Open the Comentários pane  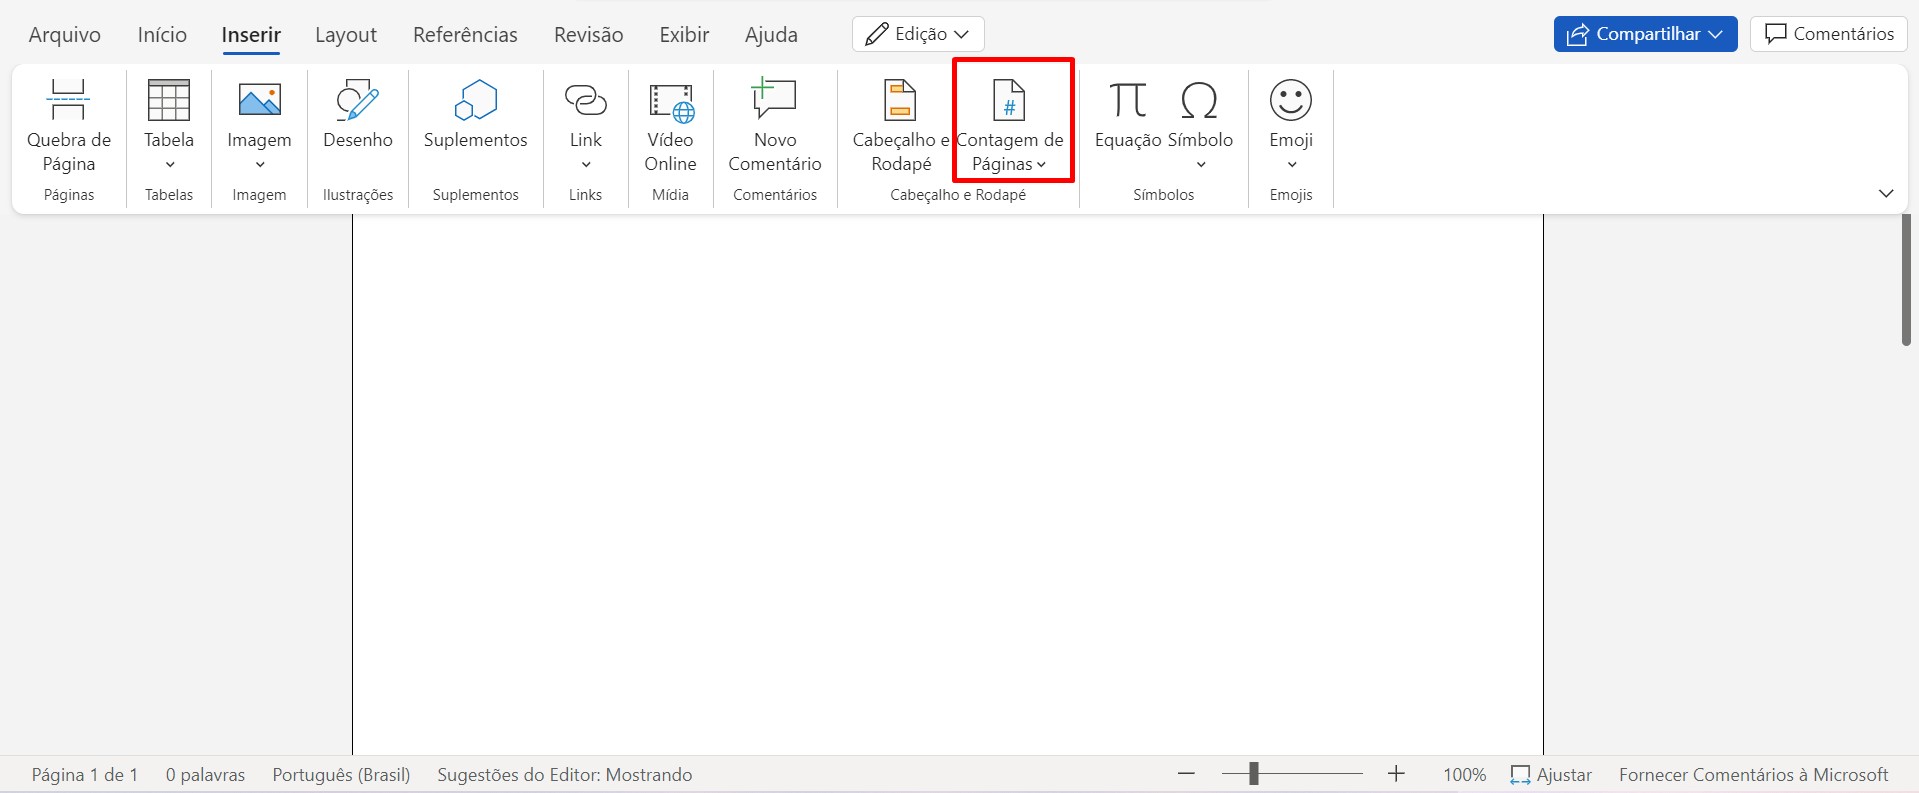click(1829, 34)
